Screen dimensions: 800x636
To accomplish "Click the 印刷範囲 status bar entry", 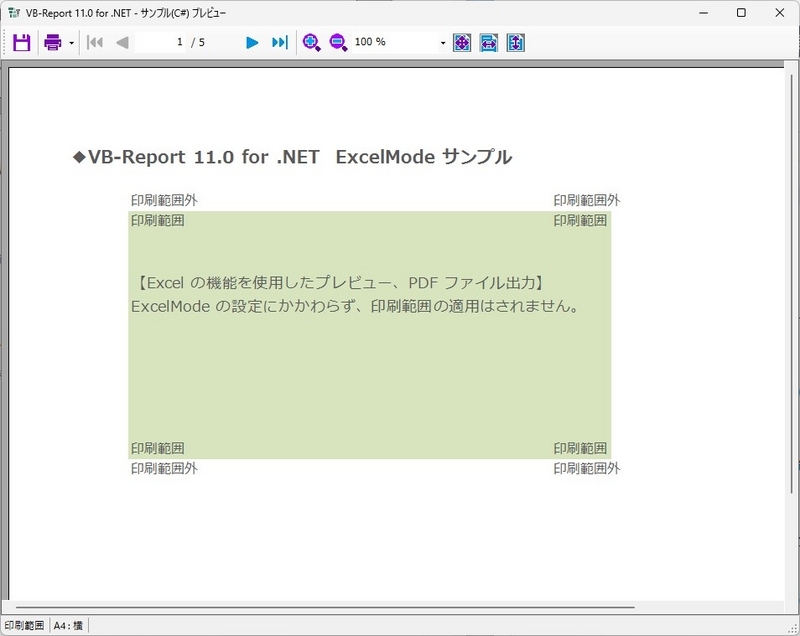I will (x=24, y=625).
